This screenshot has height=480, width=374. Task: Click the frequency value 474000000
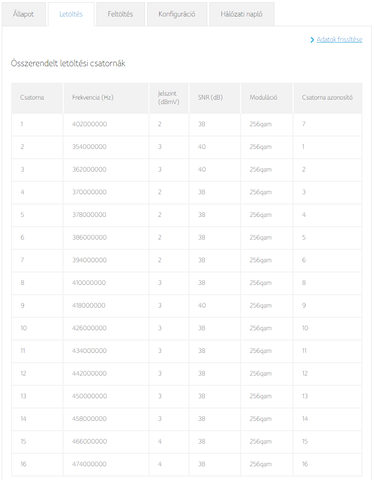89,464
